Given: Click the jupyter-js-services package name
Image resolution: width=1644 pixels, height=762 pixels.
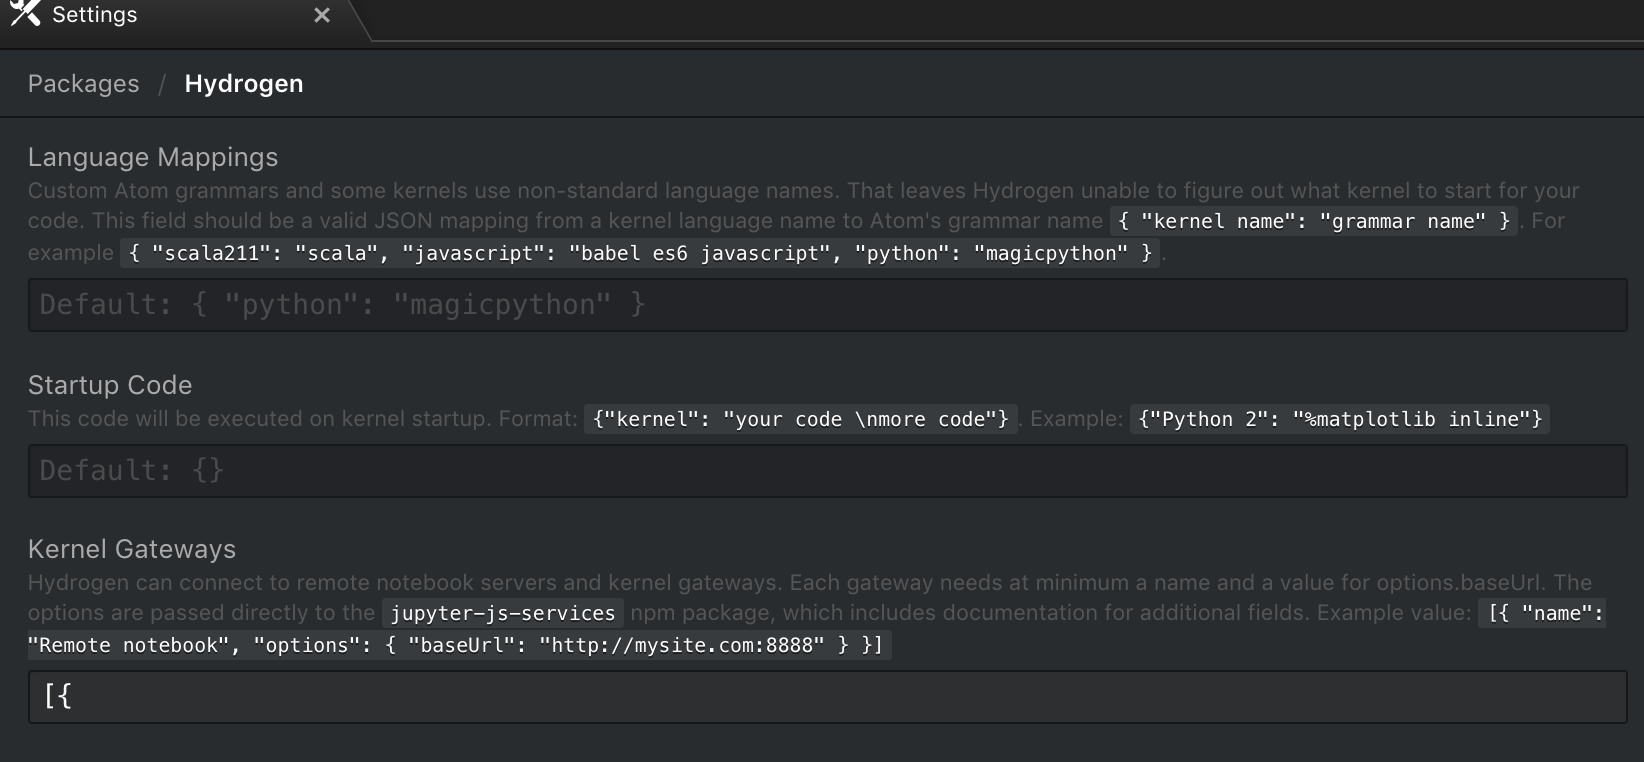Looking at the screenshot, I should tap(502, 613).
